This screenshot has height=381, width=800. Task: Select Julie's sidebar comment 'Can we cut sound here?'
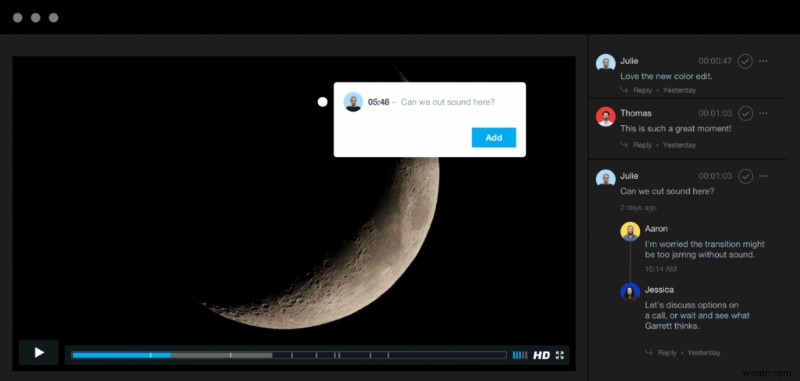(667, 191)
